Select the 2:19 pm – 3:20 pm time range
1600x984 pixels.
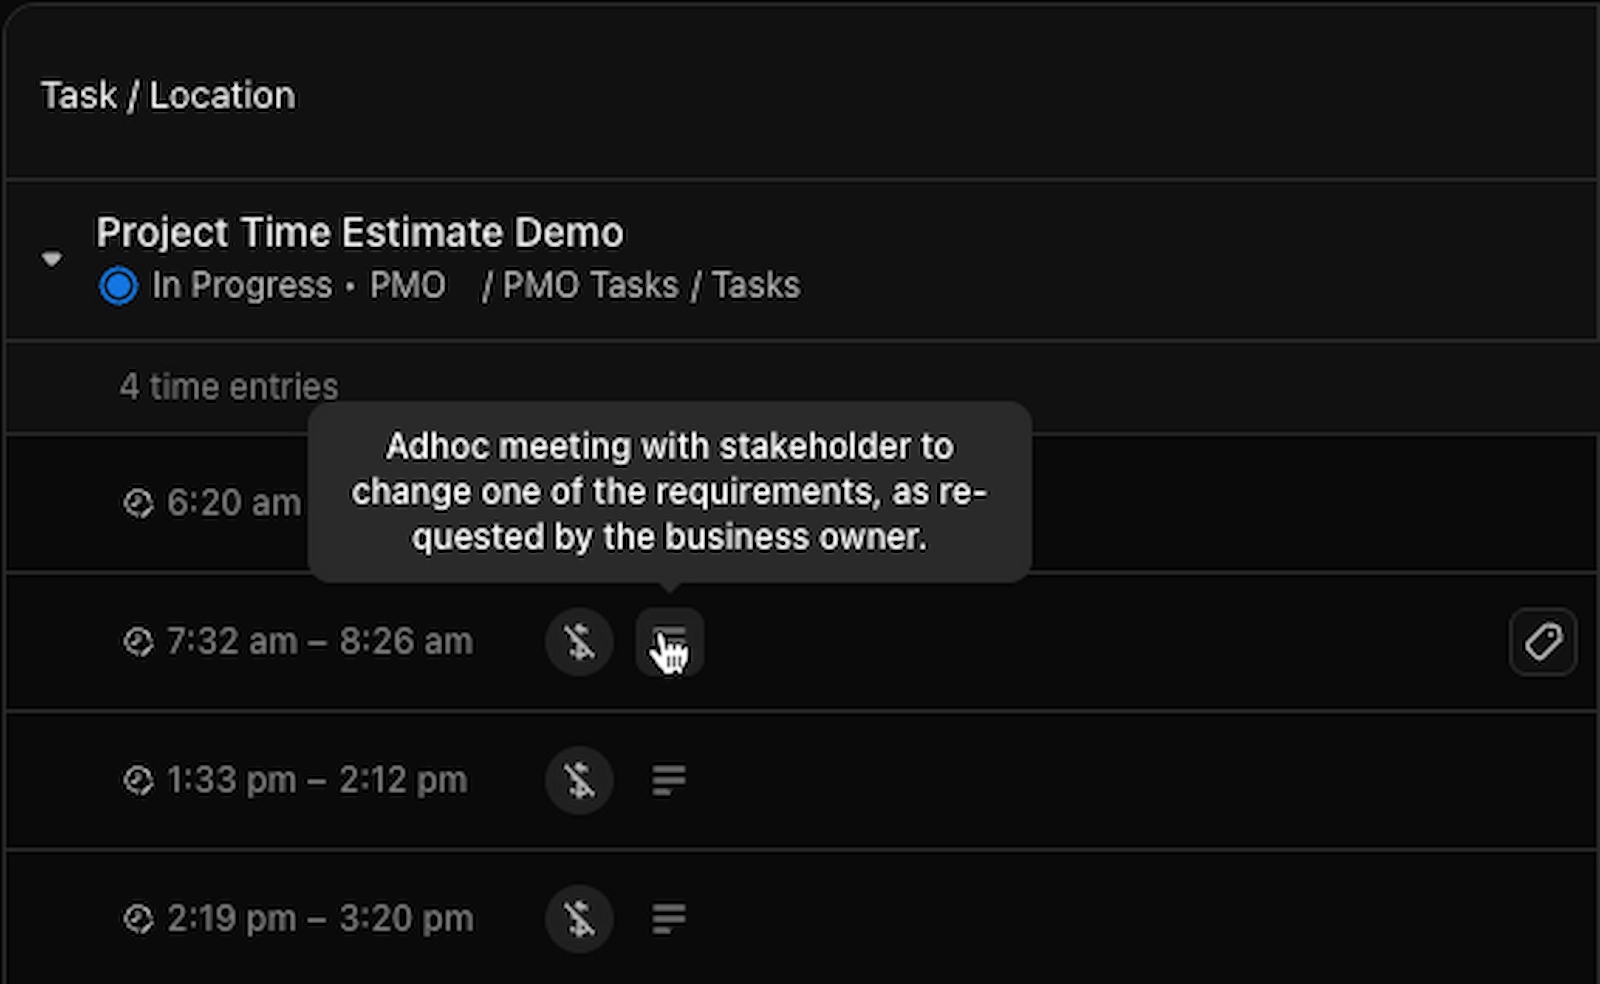point(320,919)
